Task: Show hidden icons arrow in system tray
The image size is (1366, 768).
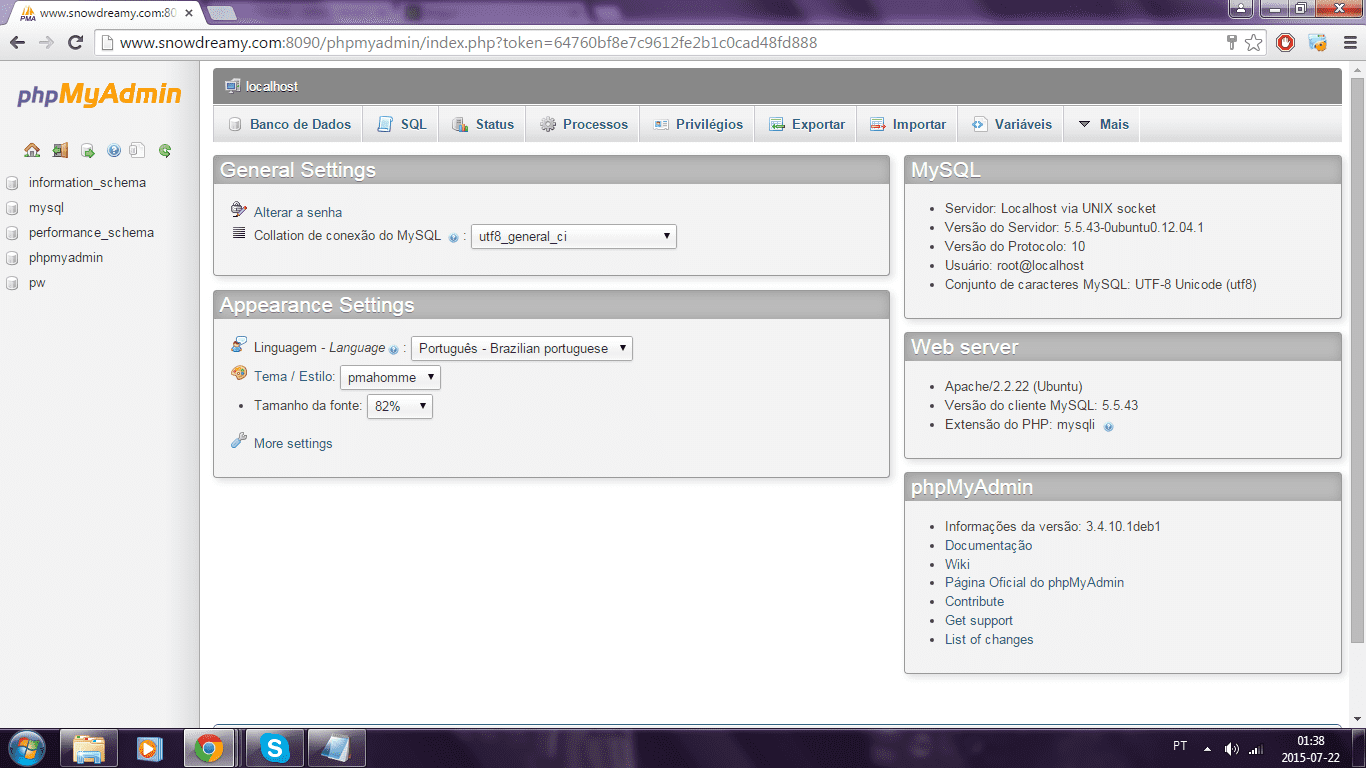Action: click(x=1207, y=749)
